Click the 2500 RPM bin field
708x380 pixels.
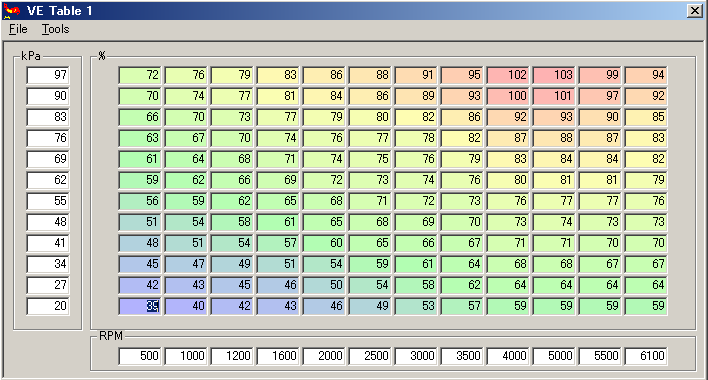[370, 356]
